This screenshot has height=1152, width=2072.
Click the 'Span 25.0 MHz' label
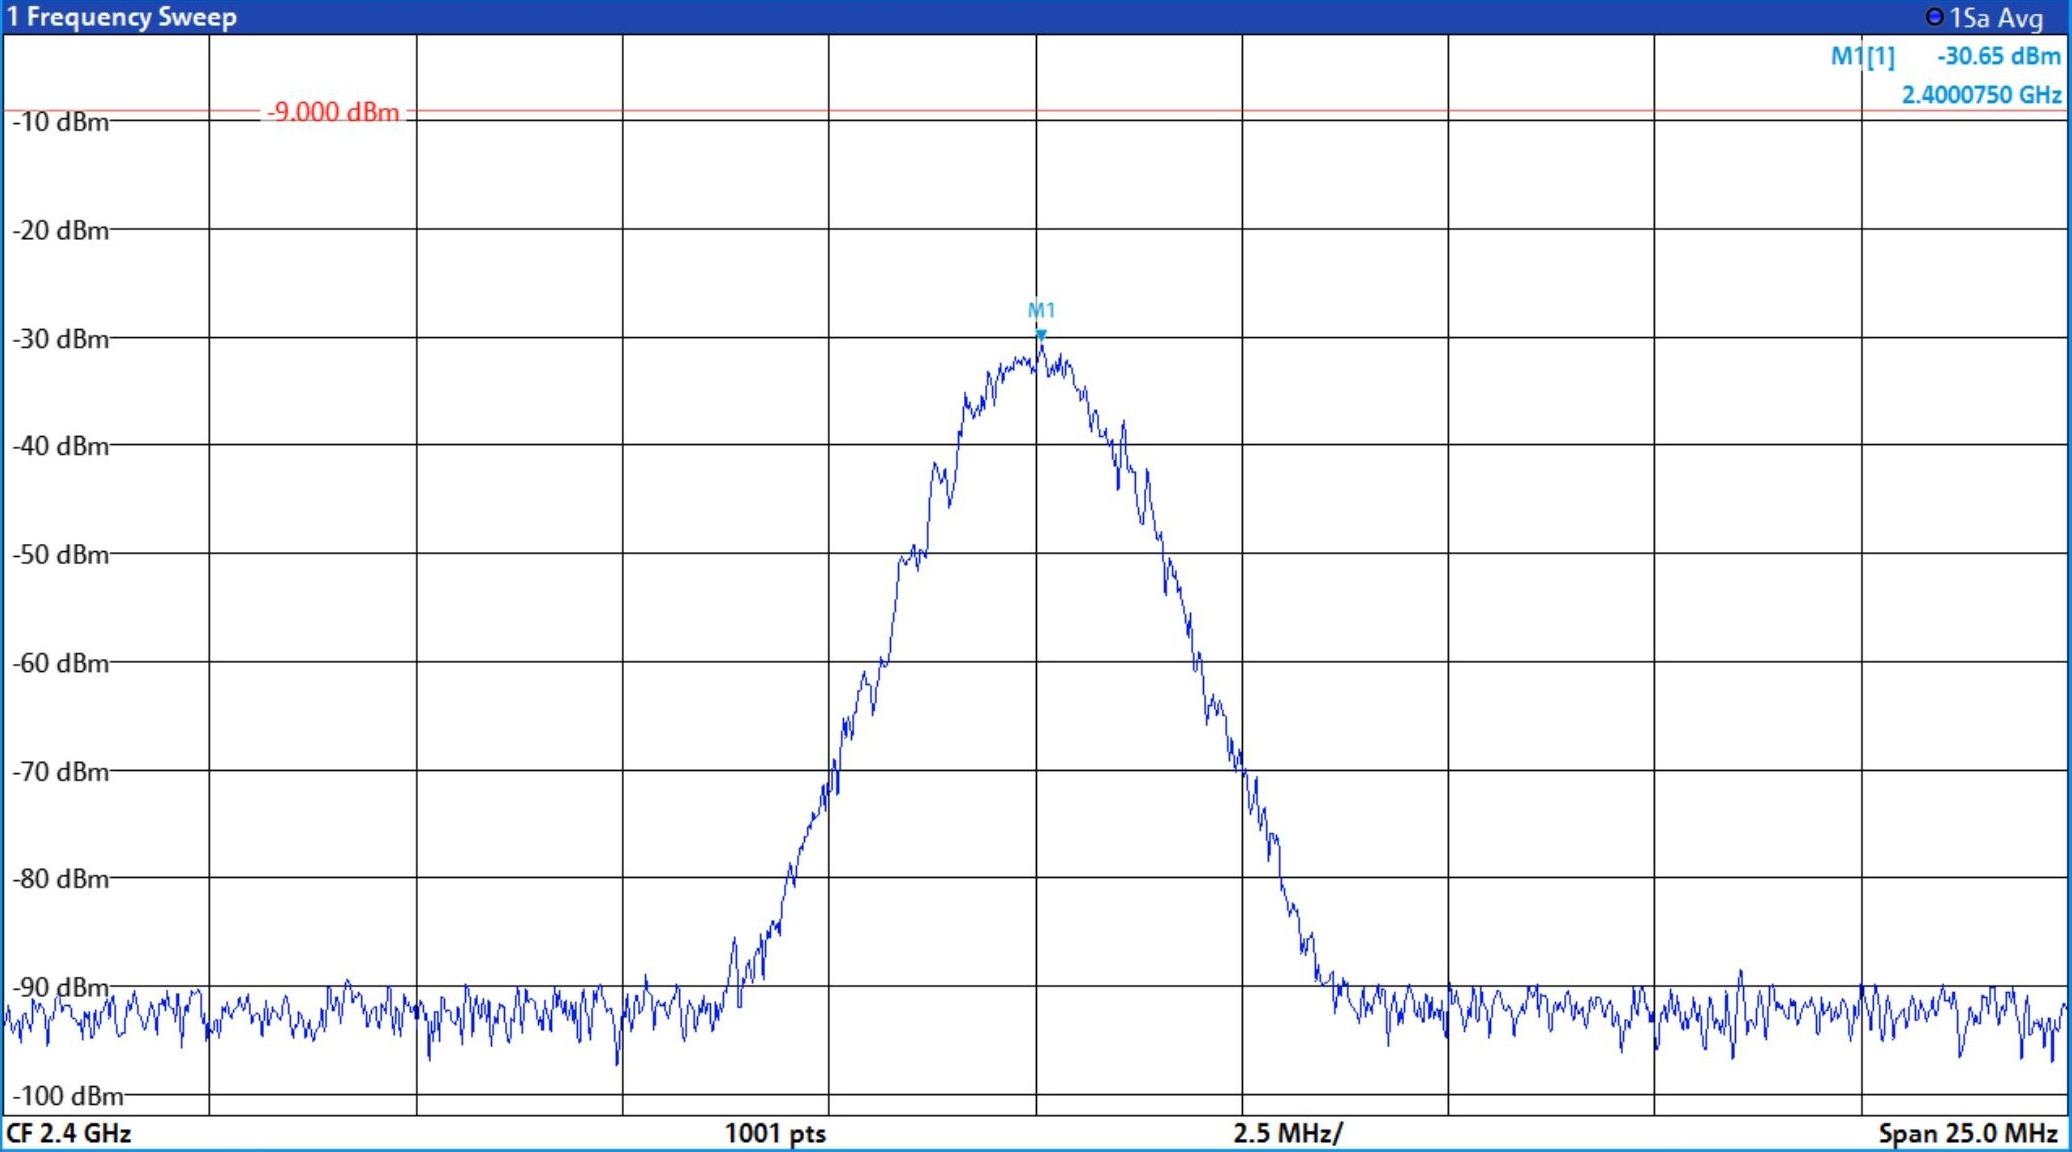click(x=1968, y=1133)
